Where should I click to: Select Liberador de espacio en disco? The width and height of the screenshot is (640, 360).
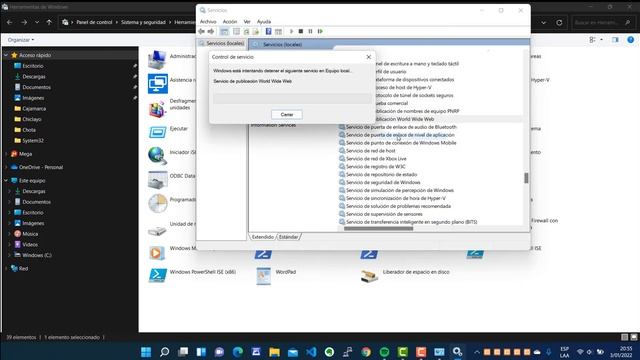pyautogui.click(x=405, y=276)
